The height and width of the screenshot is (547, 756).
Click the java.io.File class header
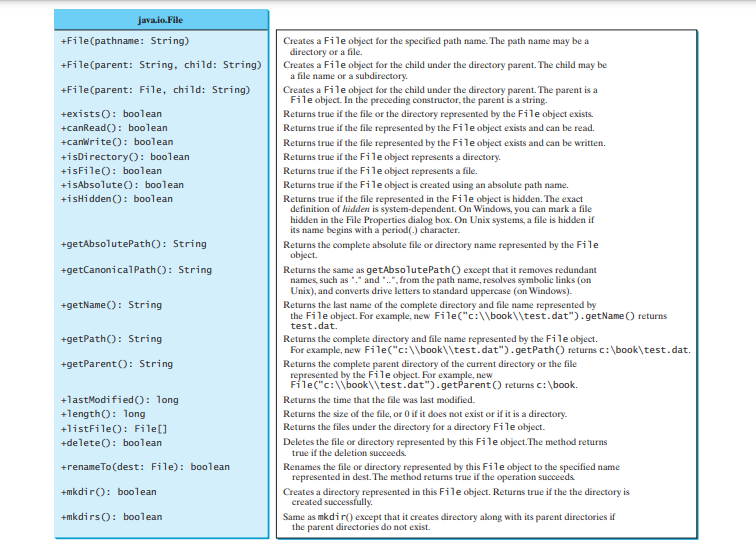(x=161, y=20)
